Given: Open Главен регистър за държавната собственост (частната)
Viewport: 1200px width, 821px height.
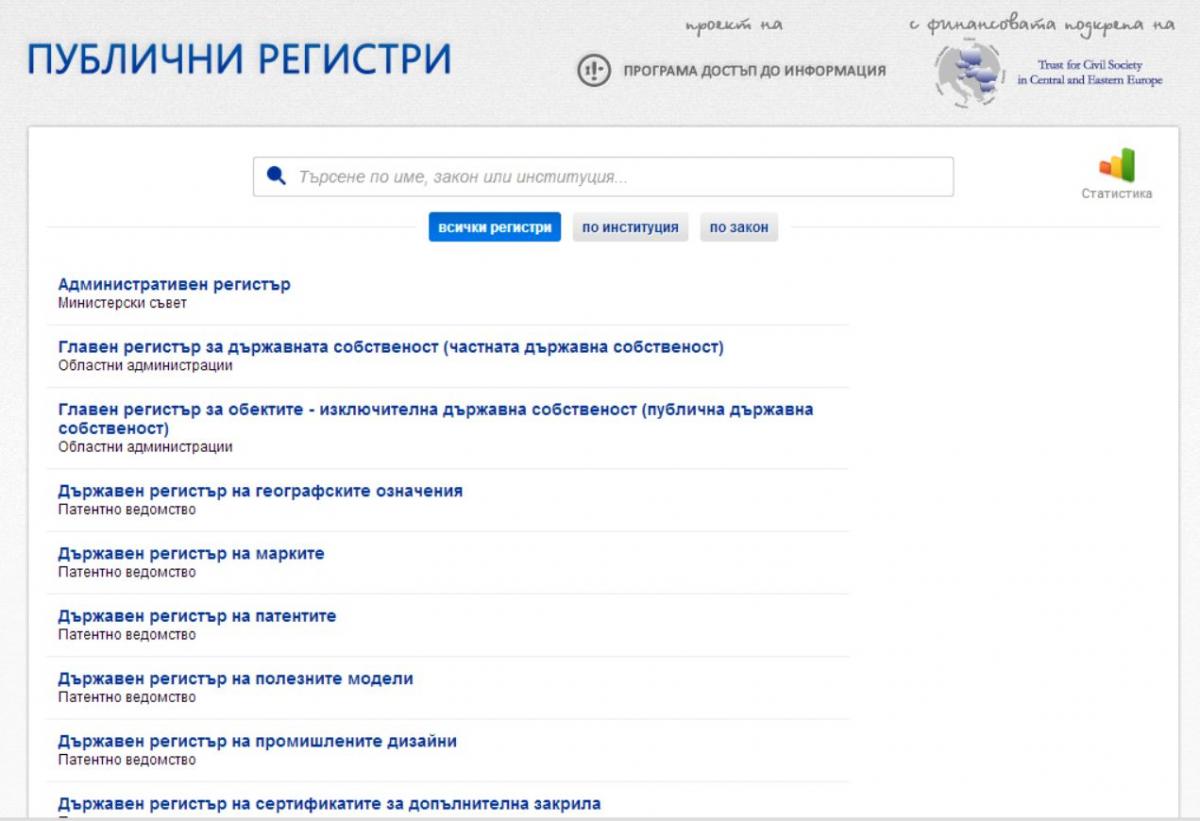Looking at the screenshot, I should [x=391, y=347].
